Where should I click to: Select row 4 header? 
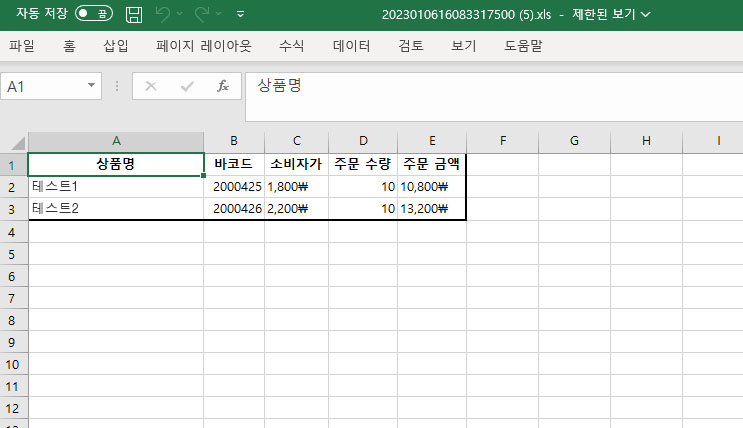[14, 232]
